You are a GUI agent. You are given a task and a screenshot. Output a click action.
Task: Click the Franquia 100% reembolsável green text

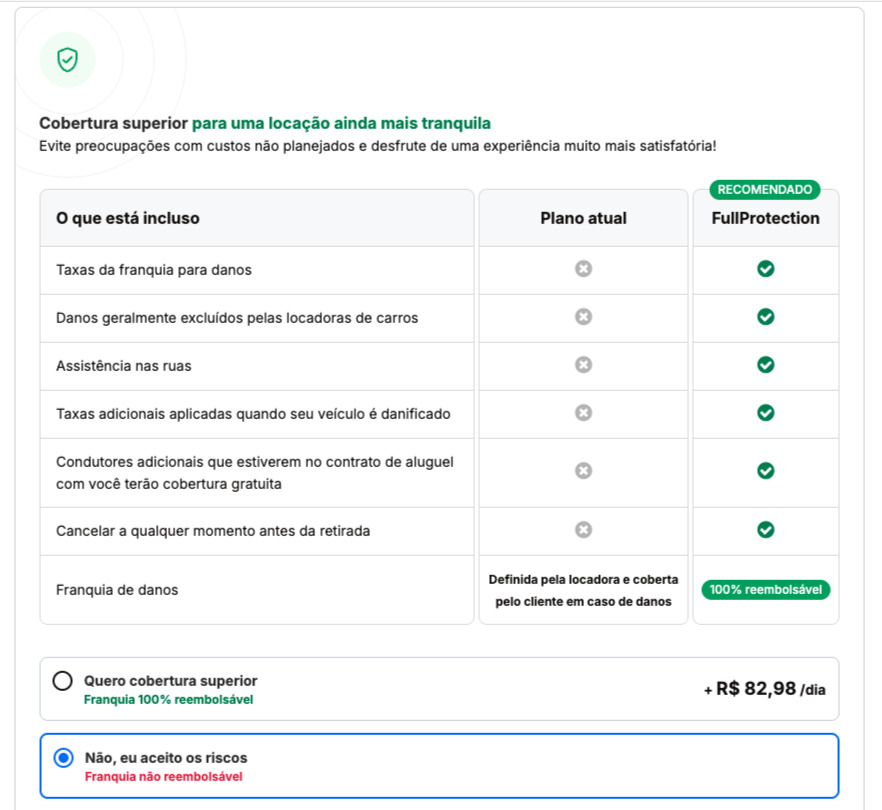[x=168, y=700]
